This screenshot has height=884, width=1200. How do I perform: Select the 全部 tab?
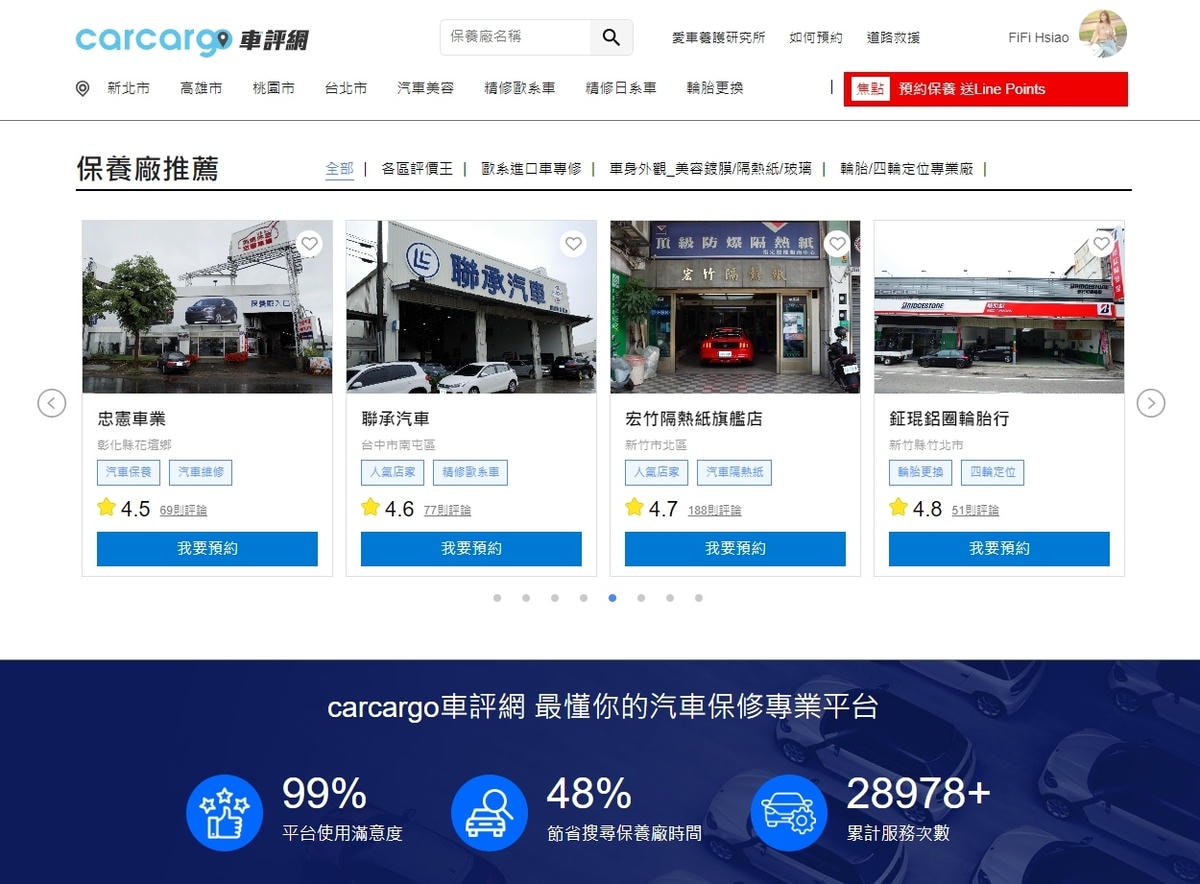(x=339, y=169)
